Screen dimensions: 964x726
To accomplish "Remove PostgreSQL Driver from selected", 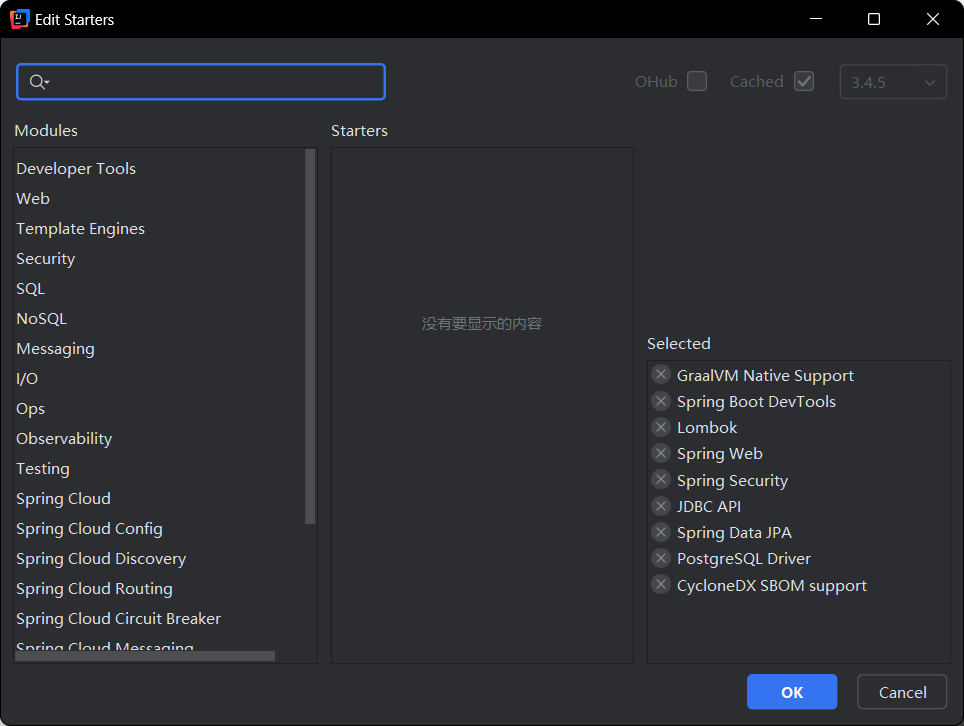I will (x=661, y=558).
